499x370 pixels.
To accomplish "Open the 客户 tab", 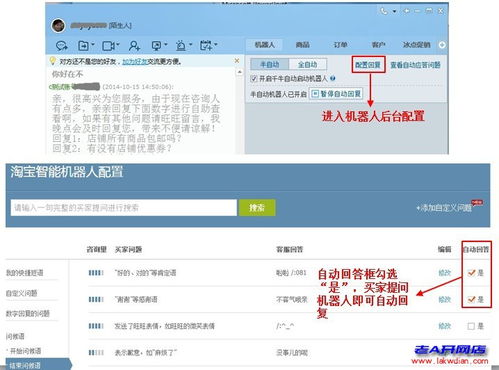I will click(x=378, y=45).
